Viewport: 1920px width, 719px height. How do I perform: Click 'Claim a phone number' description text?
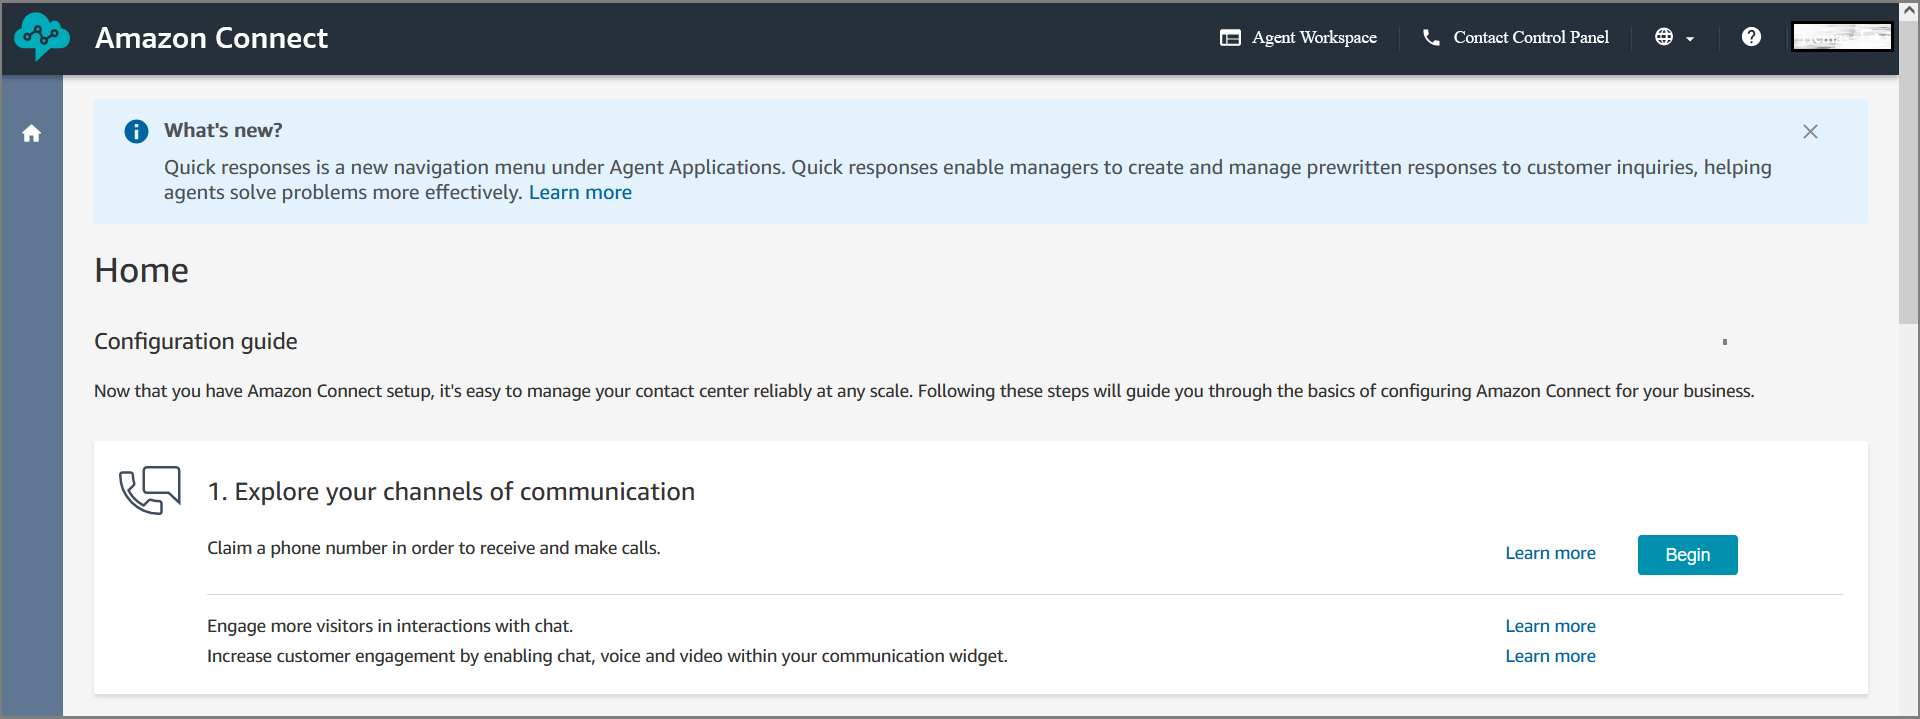tap(434, 548)
